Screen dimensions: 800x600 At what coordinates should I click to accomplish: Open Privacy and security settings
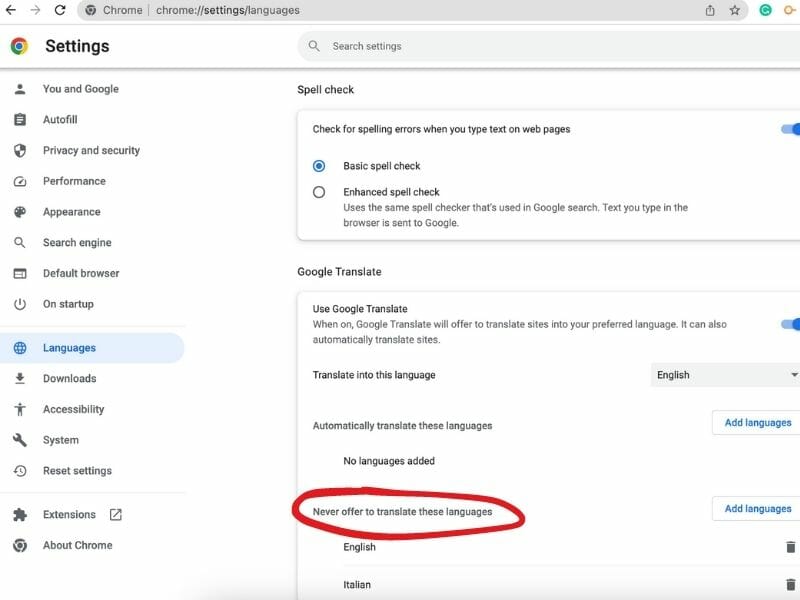[x=91, y=151]
